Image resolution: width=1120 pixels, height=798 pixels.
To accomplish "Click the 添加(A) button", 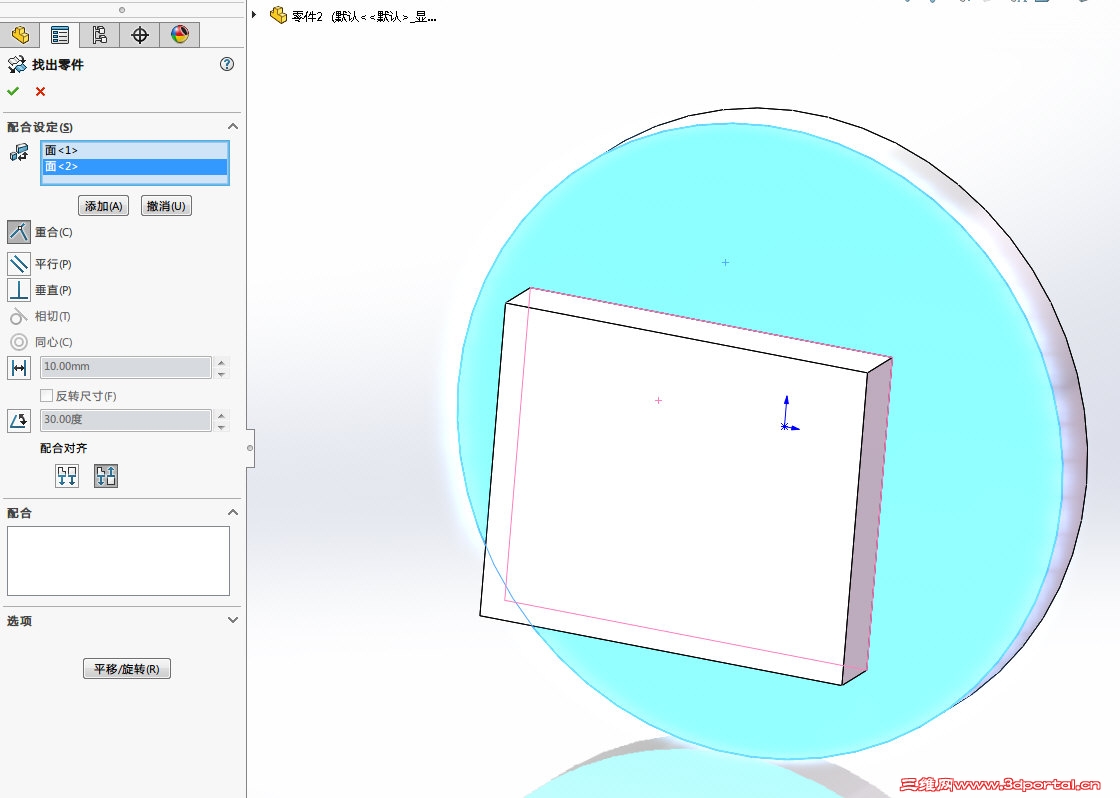I will [104, 206].
